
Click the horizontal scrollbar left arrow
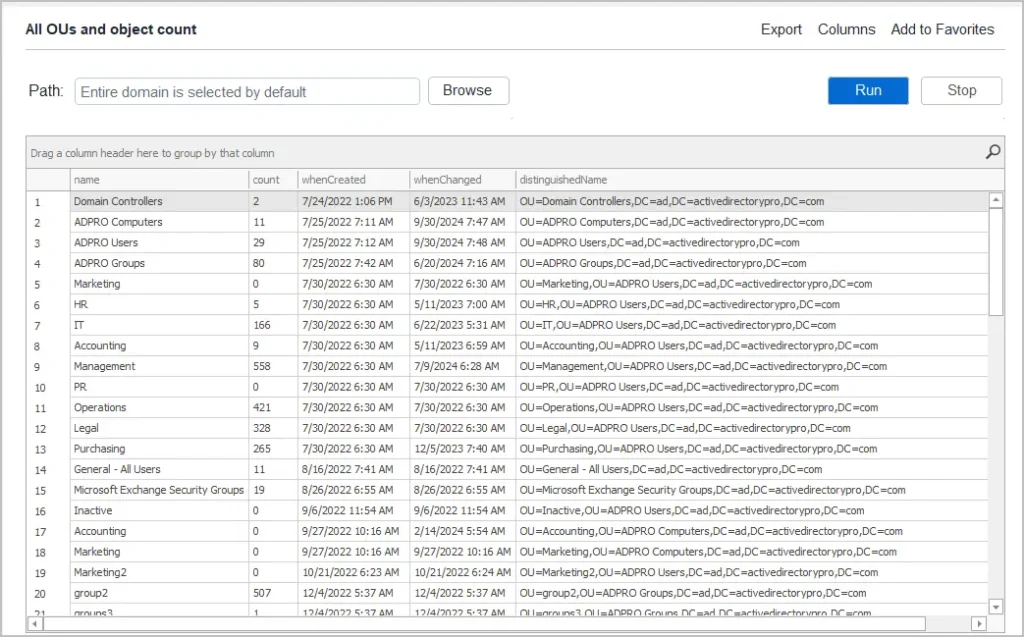(35, 623)
